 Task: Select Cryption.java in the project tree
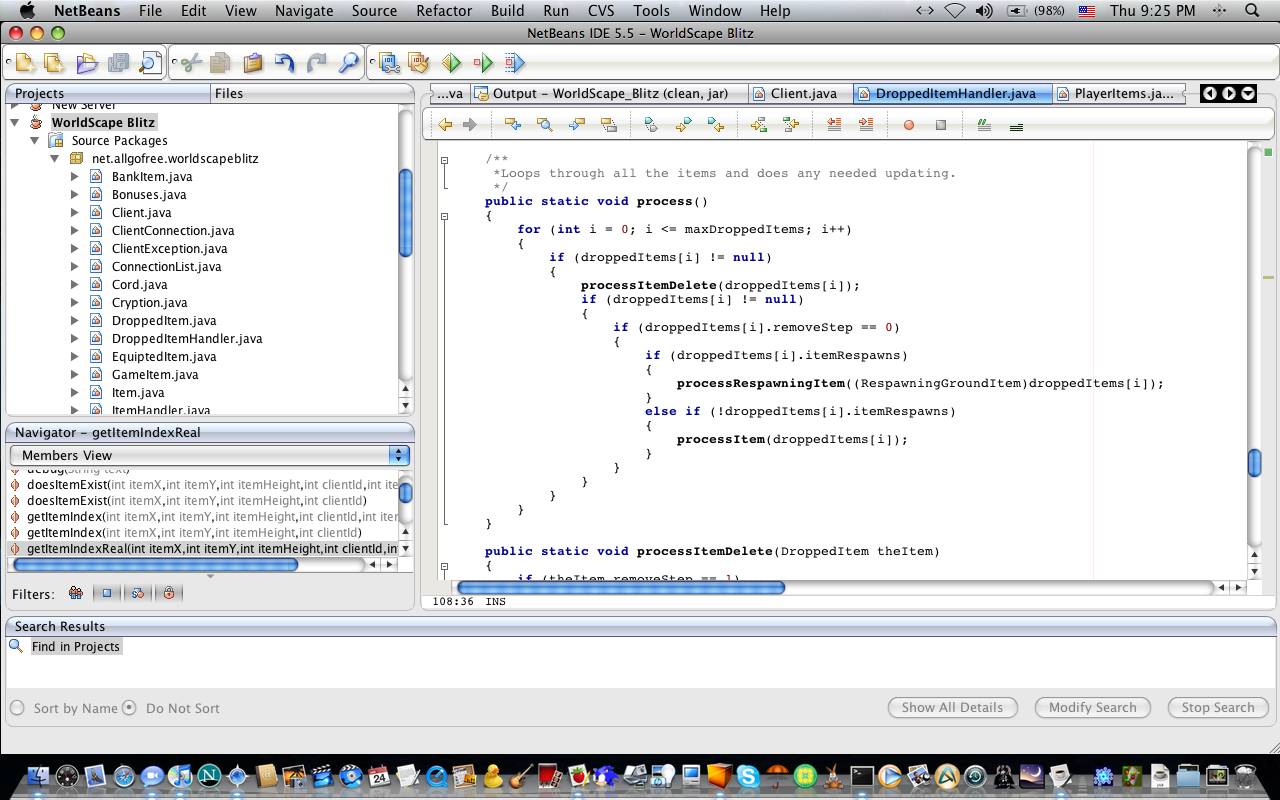click(149, 302)
